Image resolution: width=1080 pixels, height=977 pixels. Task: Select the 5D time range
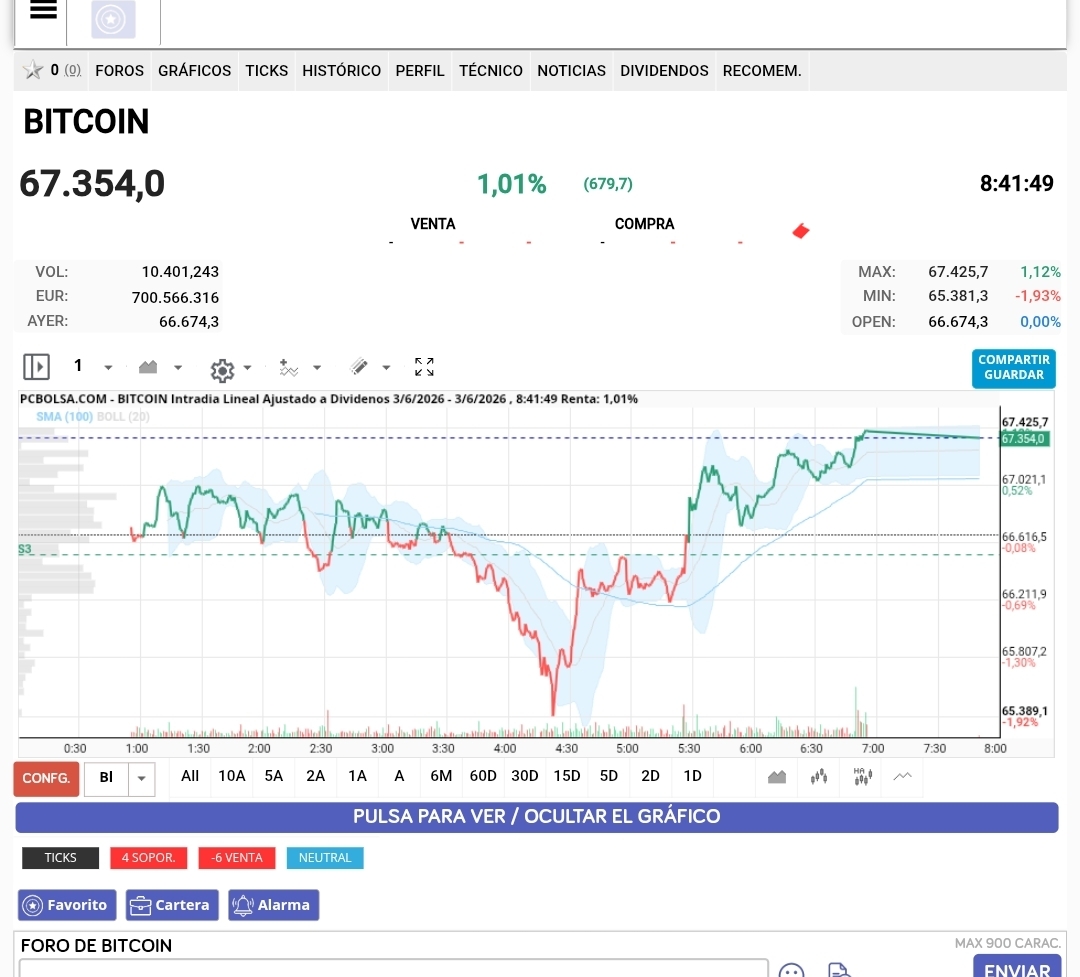pyautogui.click(x=609, y=776)
